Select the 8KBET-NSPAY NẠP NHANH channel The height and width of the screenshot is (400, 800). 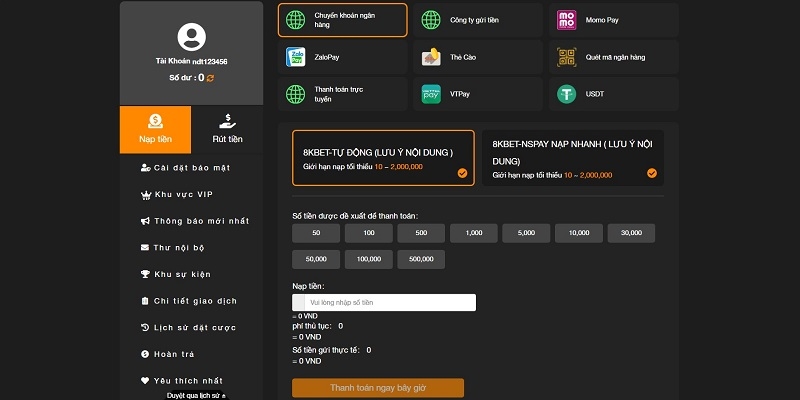571,159
